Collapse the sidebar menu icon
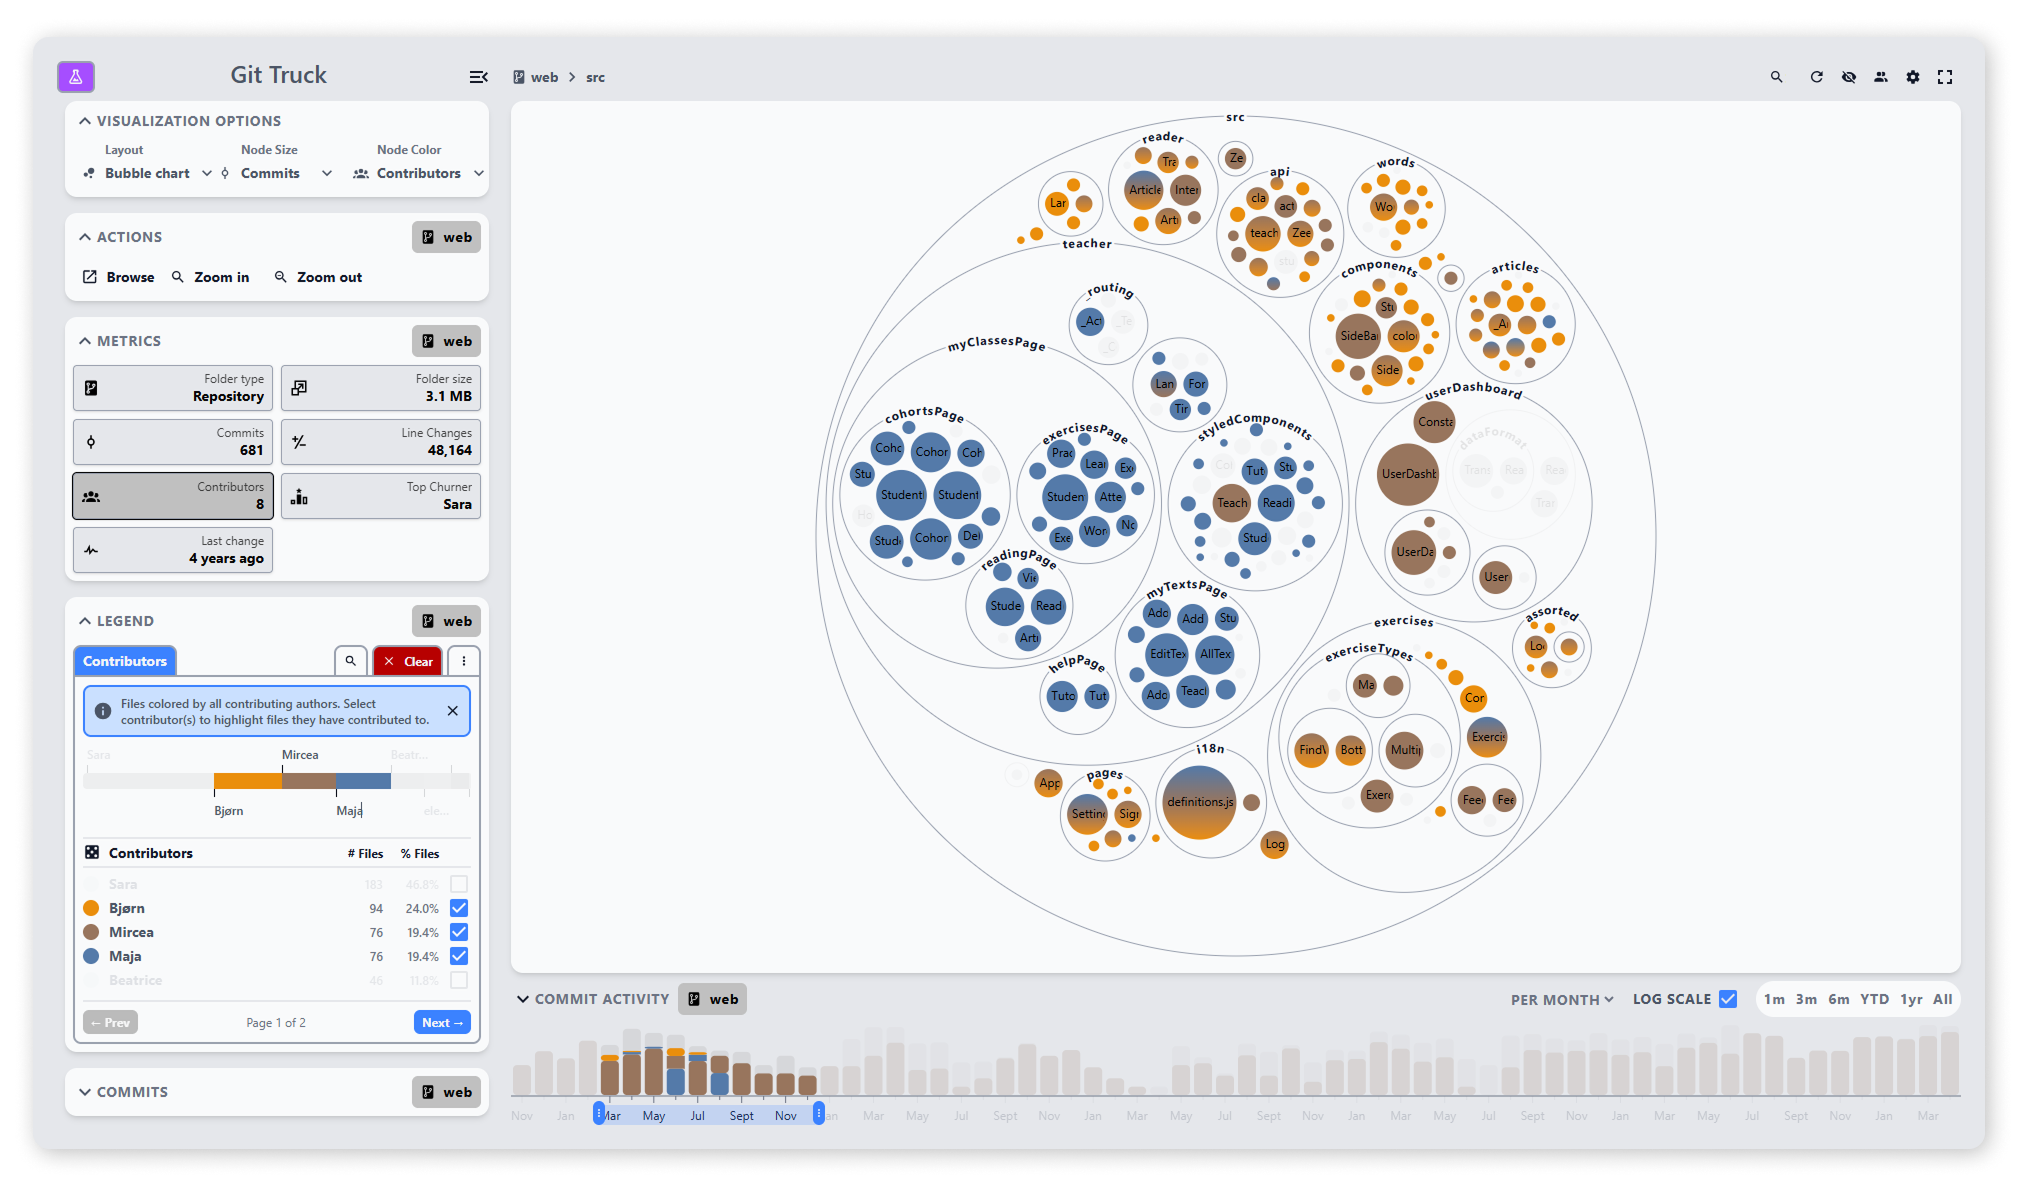 [478, 77]
